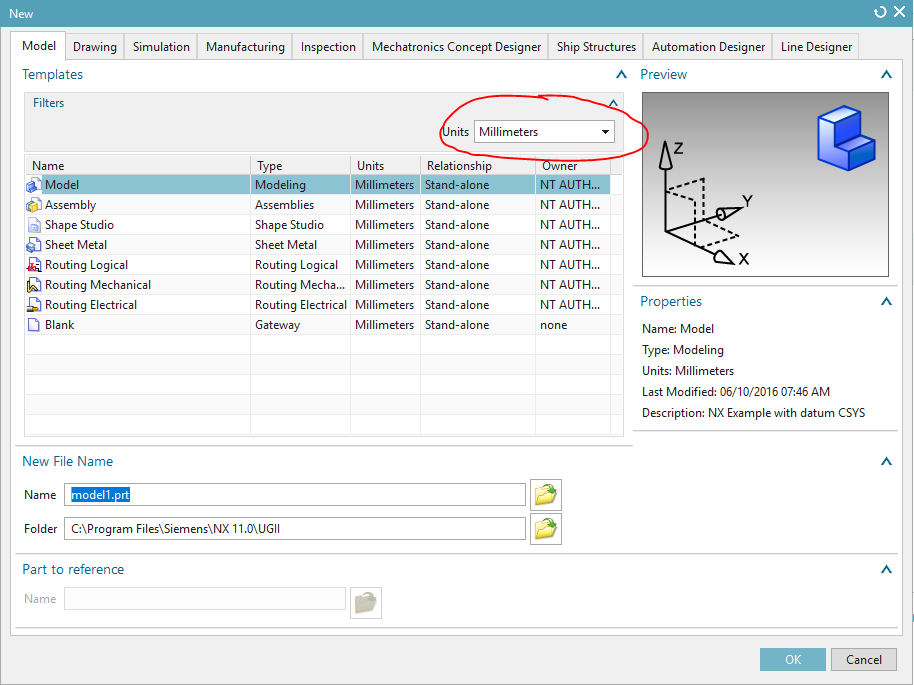Open the browse icon beside Folder path
Image resolution: width=914 pixels, height=685 pixels.
pyautogui.click(x=545, y=529)
